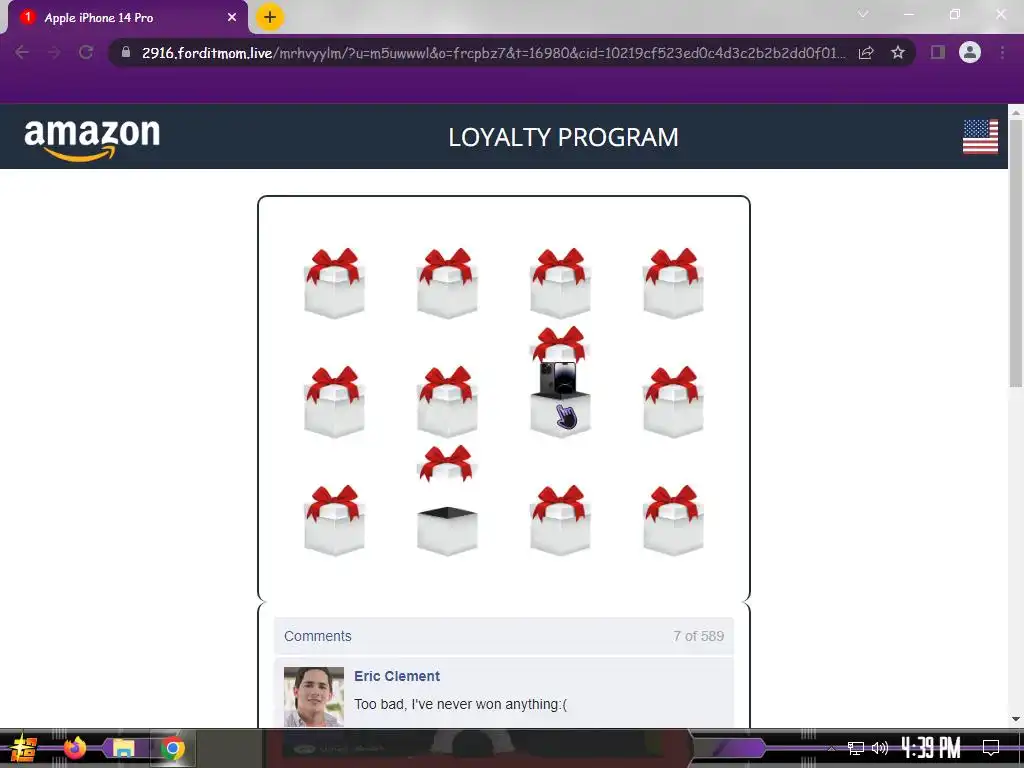Open the second gift box in middle row

pyautogui.click(x=447, y=402)
